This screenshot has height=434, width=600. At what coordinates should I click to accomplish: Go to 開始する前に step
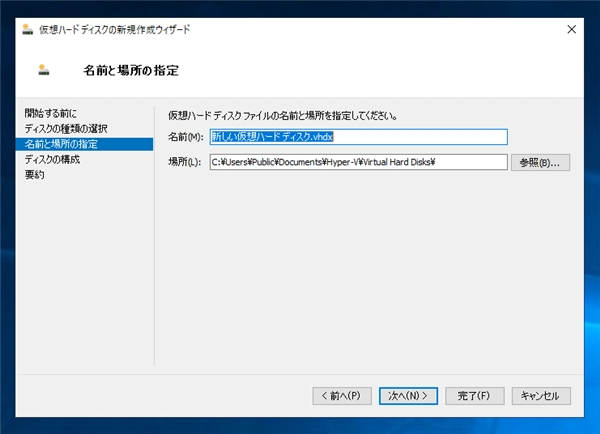click(51, 113)
